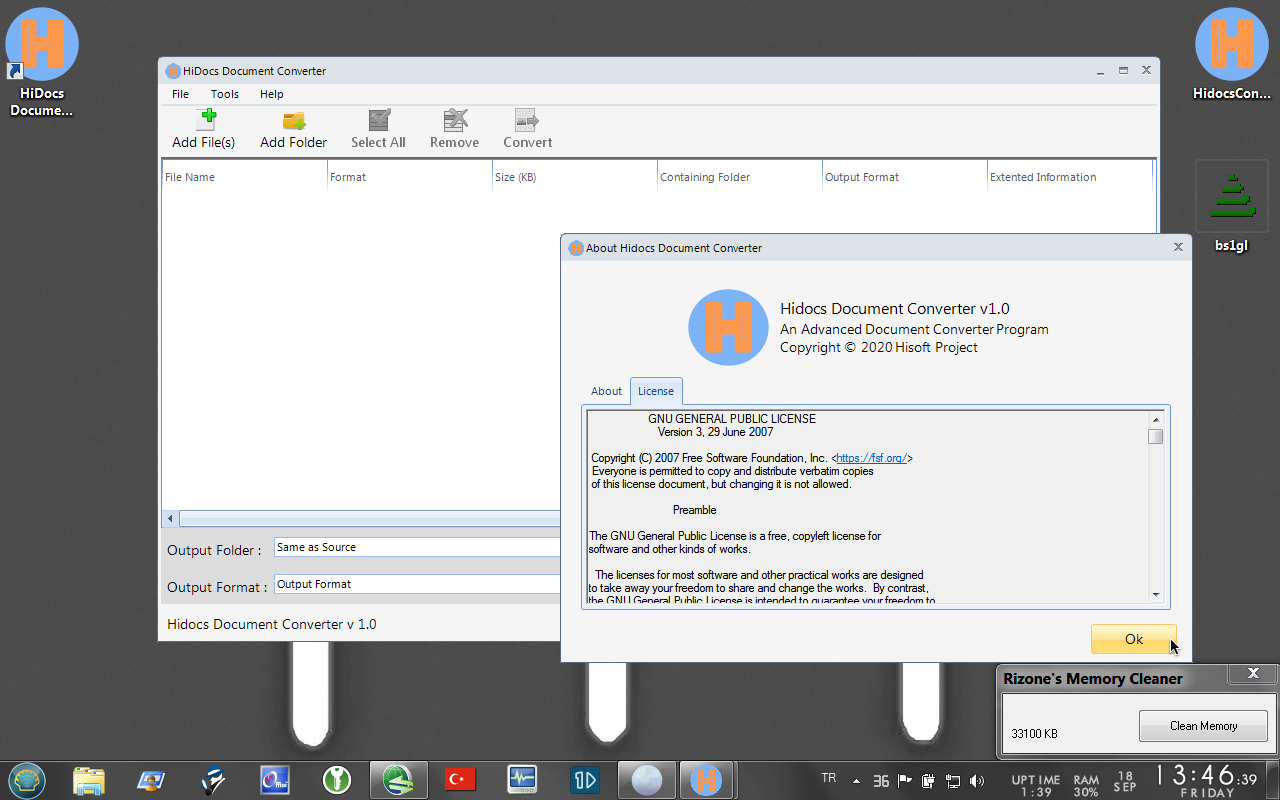
Task: Open the Tools menu
Action: point(225,94)
